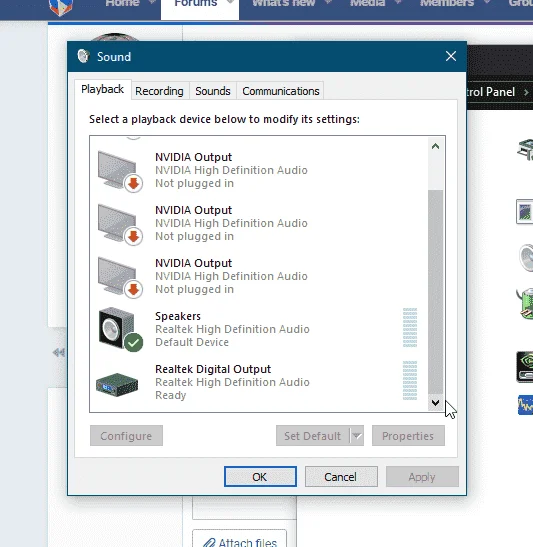Click the collapse arrows icon in forum sidebar
The width and height of the screenshot is (533, 547).
click(x=59, y=353)
